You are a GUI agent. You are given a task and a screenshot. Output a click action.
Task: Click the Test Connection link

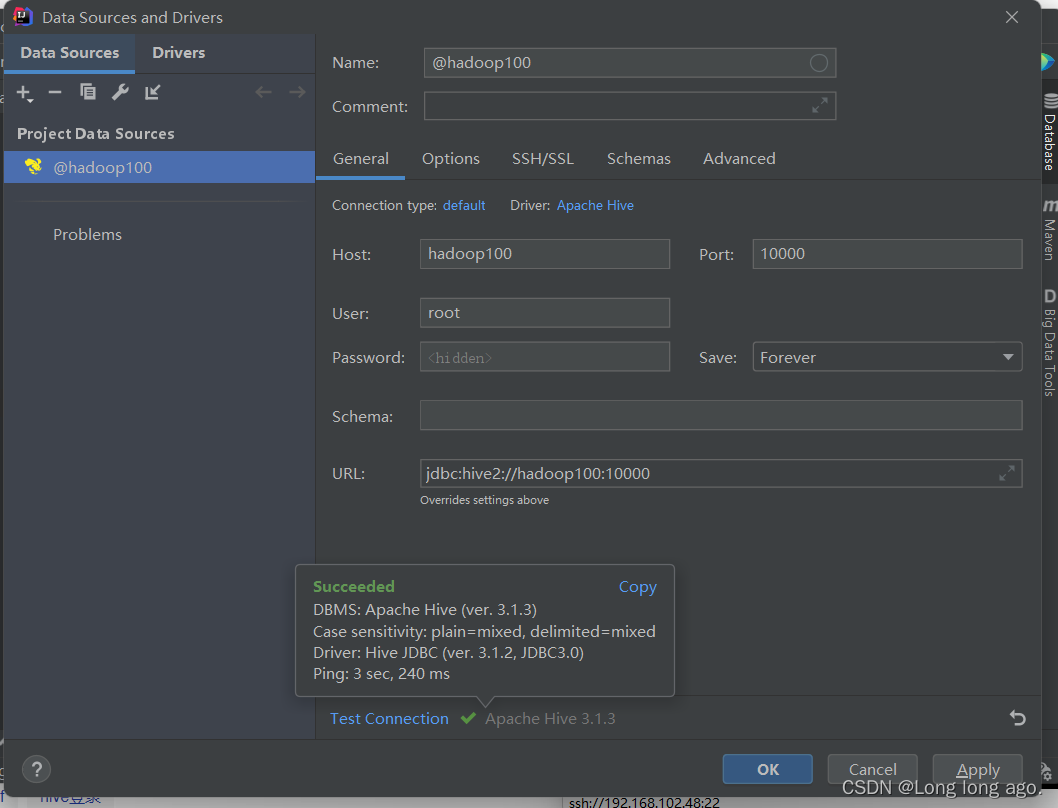389,718
